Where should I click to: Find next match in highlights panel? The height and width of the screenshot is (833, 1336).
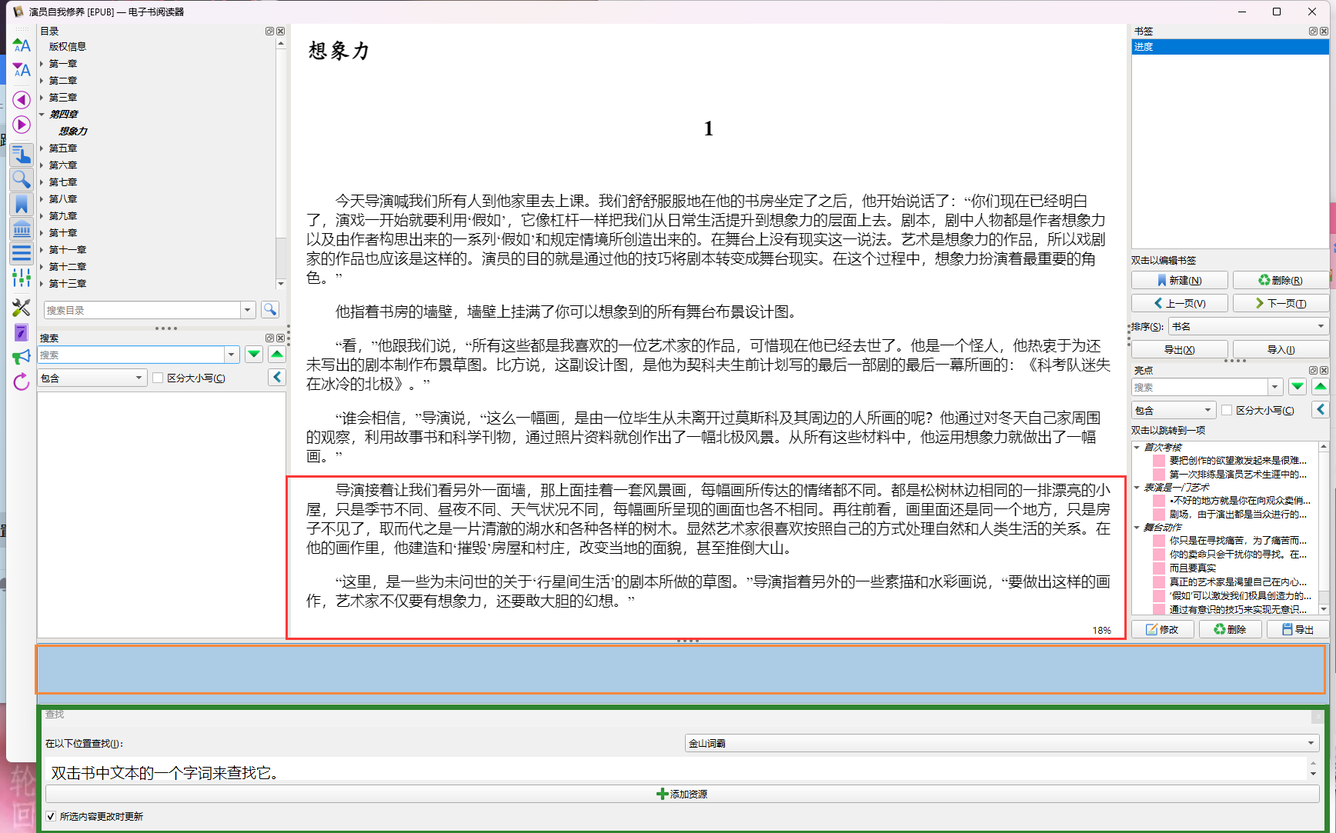click(1297, 386)
